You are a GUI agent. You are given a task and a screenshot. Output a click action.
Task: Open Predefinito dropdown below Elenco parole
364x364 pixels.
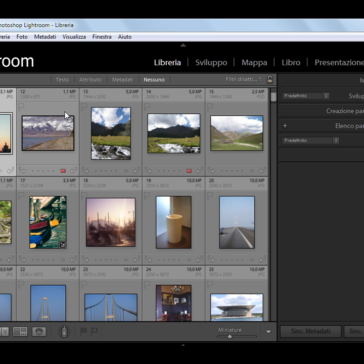(310, 141)
